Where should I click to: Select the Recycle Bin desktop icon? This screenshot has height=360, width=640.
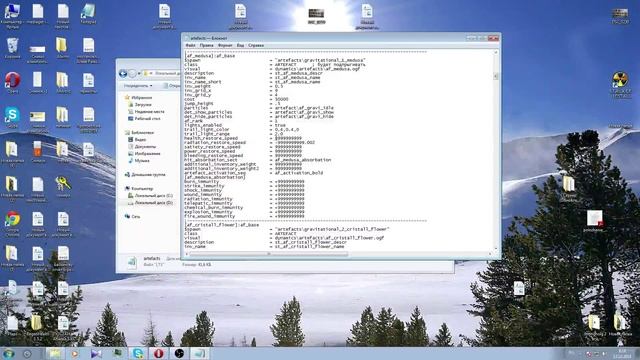12,48
